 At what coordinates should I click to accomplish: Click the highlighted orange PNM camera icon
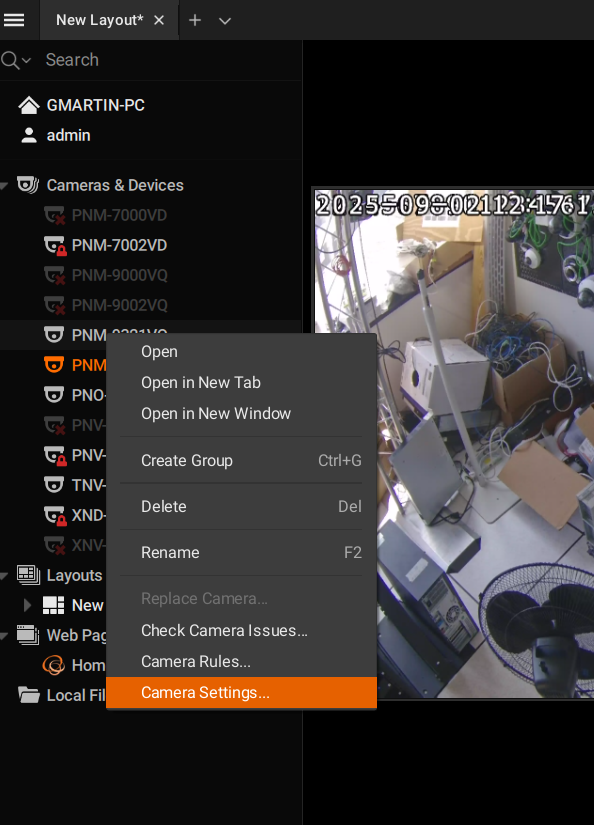(54, 365)
